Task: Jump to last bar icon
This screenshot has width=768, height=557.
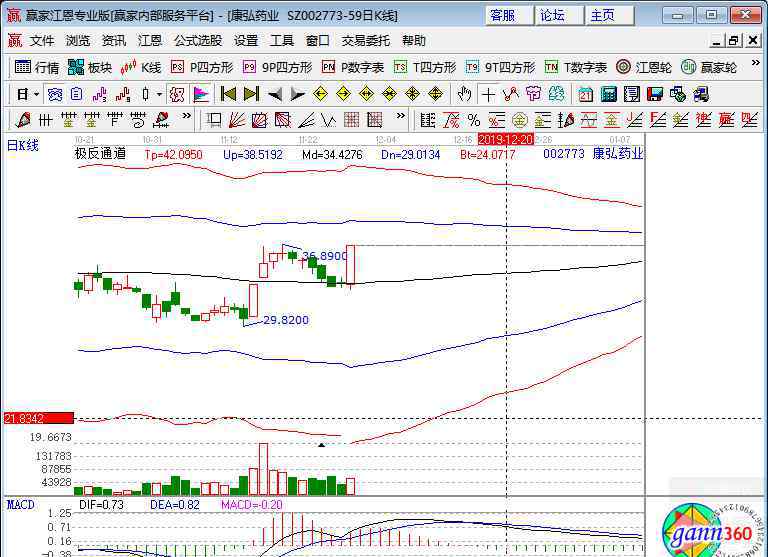Action: (x=251, y=94)
